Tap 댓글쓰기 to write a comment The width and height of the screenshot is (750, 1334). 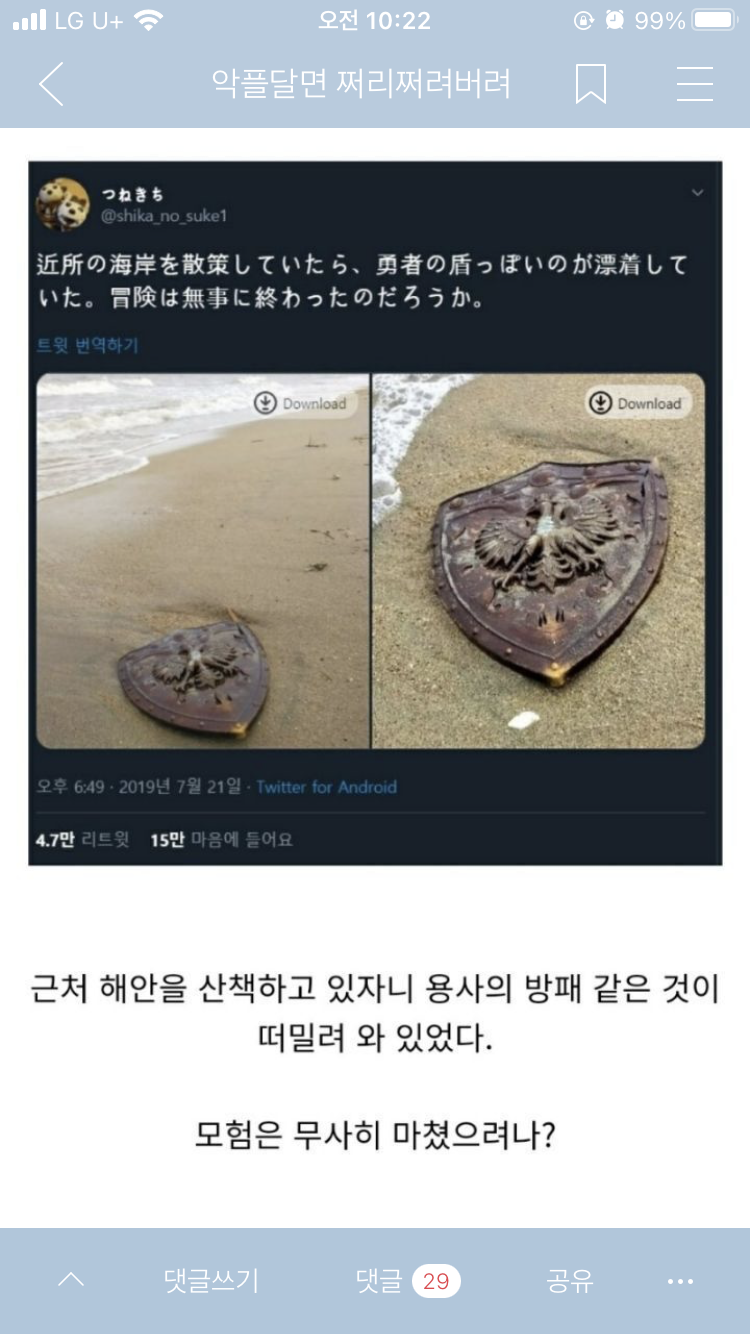pos(211,1280)
